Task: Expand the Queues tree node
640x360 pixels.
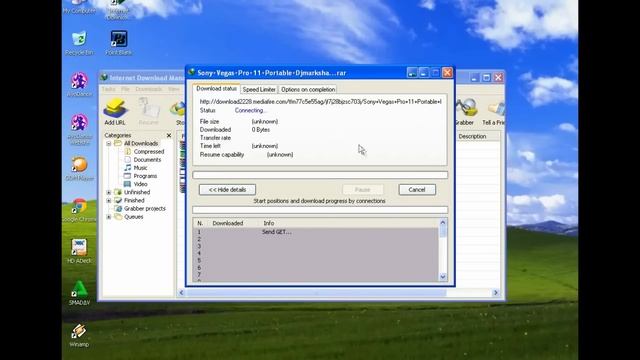Action: click(x=109, y=217)
